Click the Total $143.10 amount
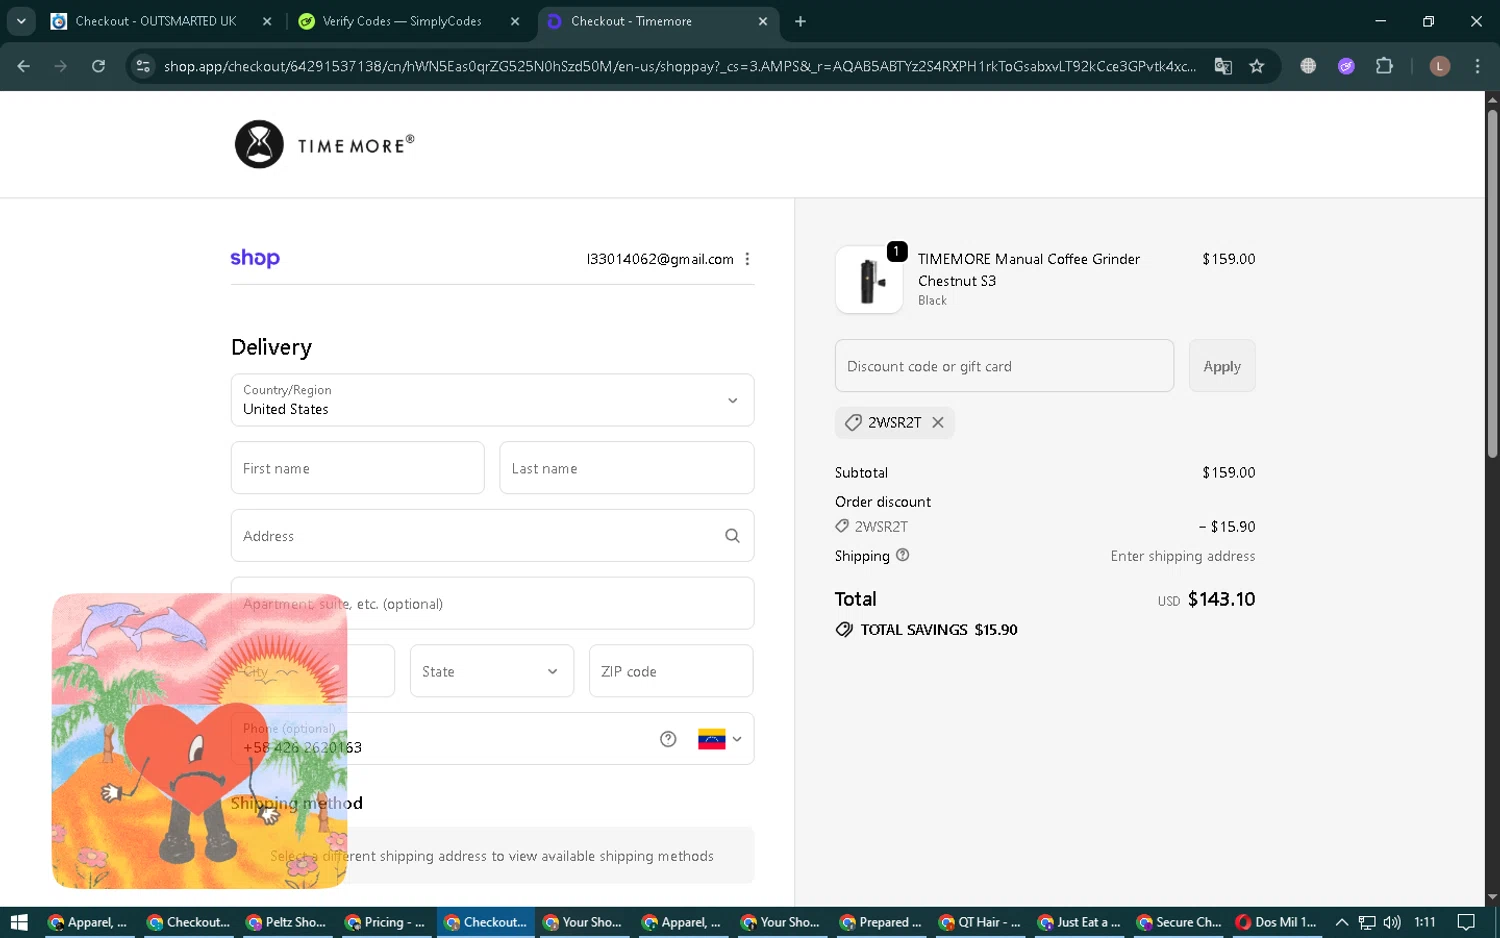Screen dimensions: 1500x938 click(x=1221, y=599)
